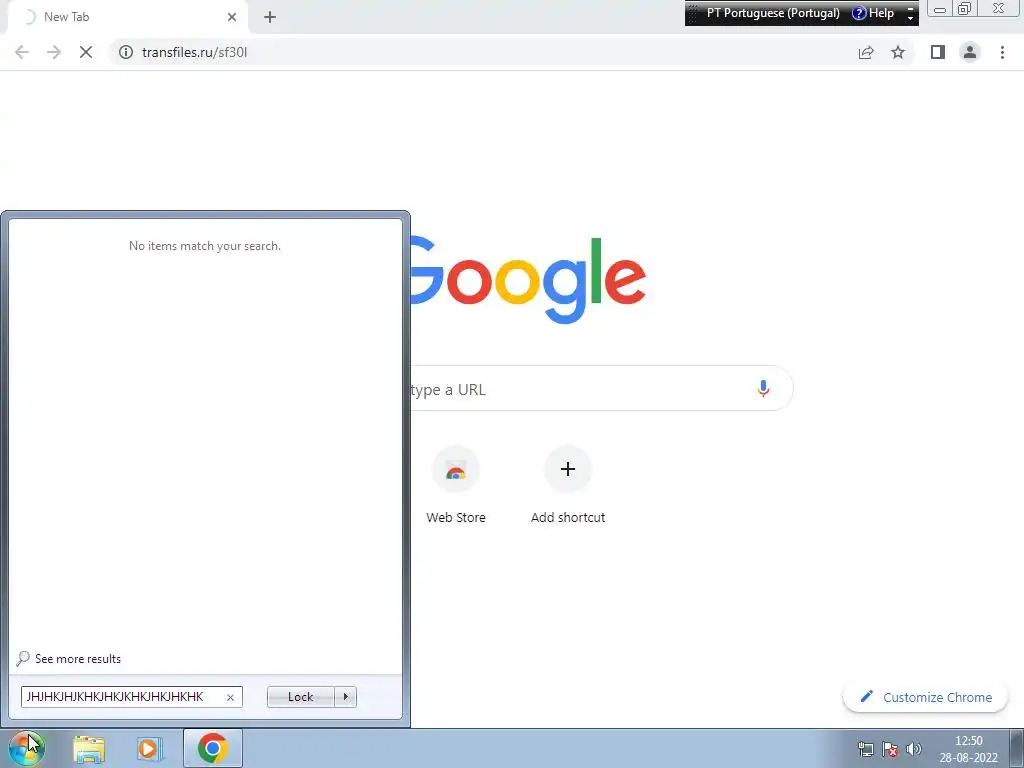Click the language bar Help button
The height and width of the screenshot is (768, 1024).
click(x=873, y=13)
